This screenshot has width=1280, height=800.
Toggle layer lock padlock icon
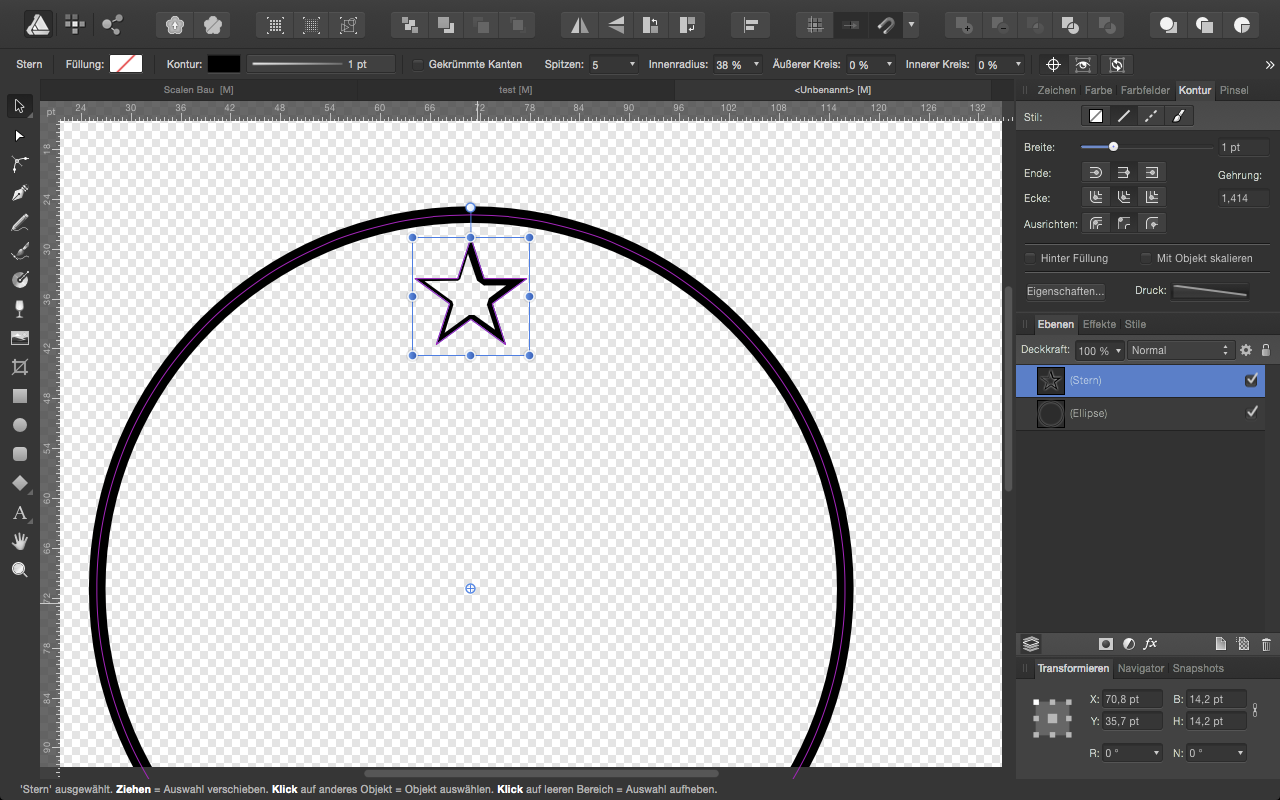(1266, 350)
